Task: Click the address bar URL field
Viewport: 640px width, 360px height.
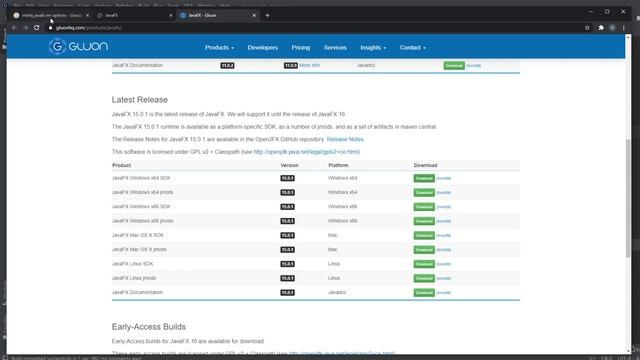Action: (314, 28)
